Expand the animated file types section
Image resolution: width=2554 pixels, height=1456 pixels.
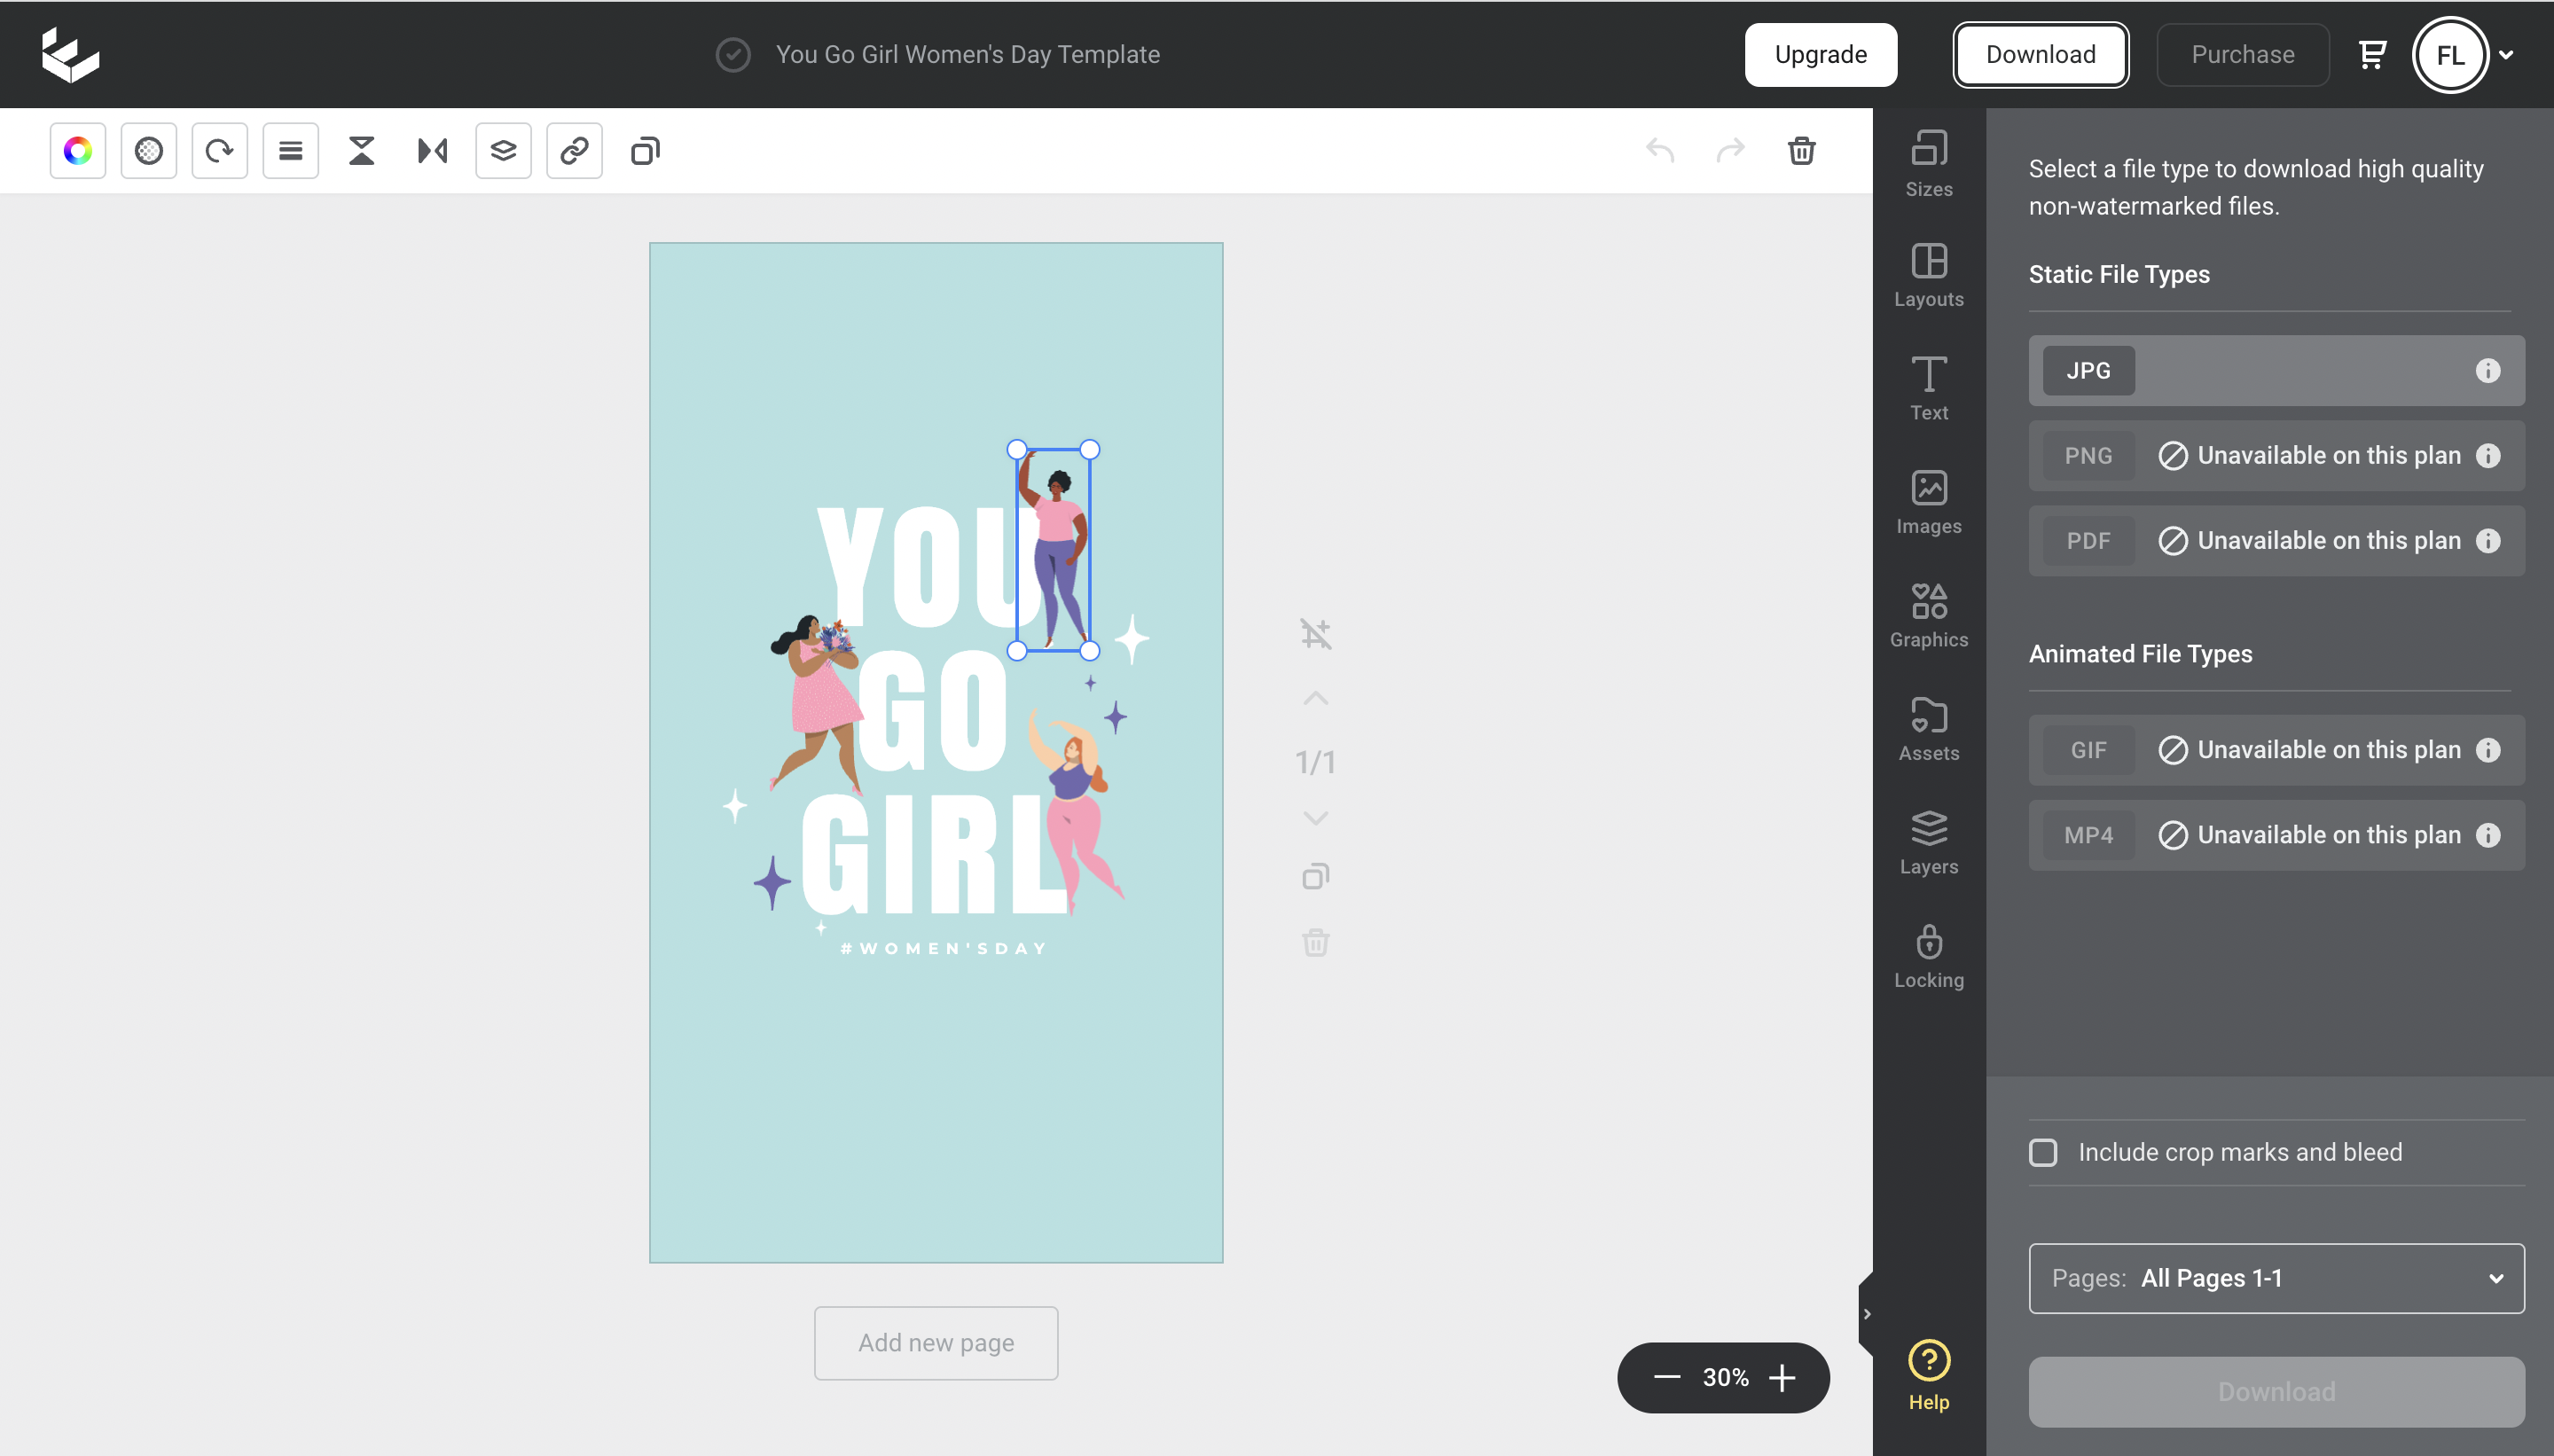(x=2140, y=653)
